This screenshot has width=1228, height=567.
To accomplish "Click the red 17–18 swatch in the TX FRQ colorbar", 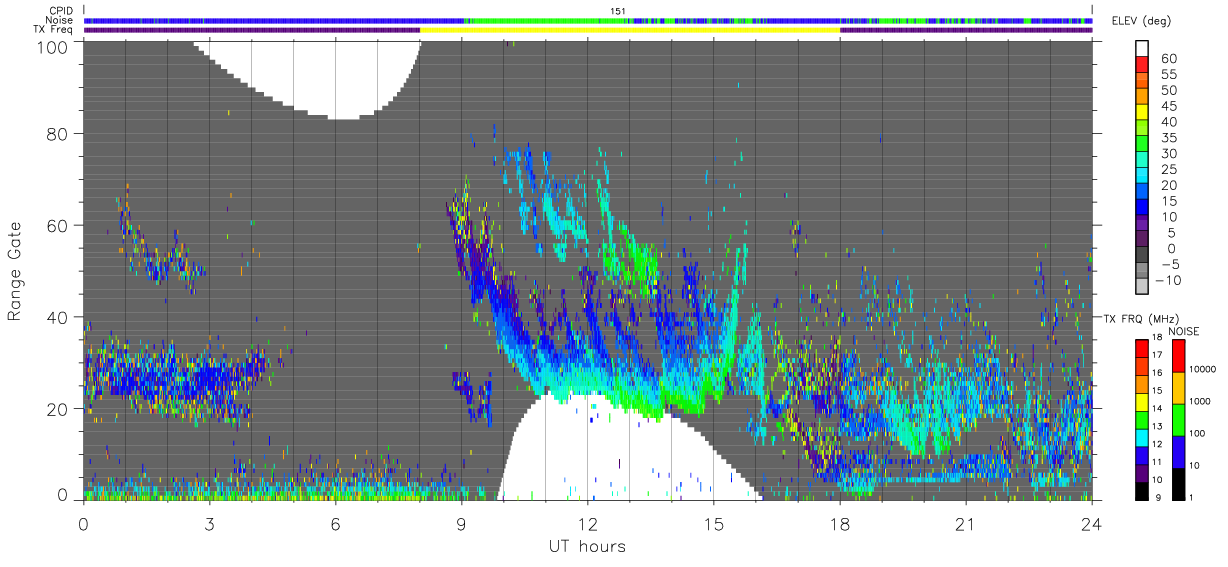I will 1141,348.
